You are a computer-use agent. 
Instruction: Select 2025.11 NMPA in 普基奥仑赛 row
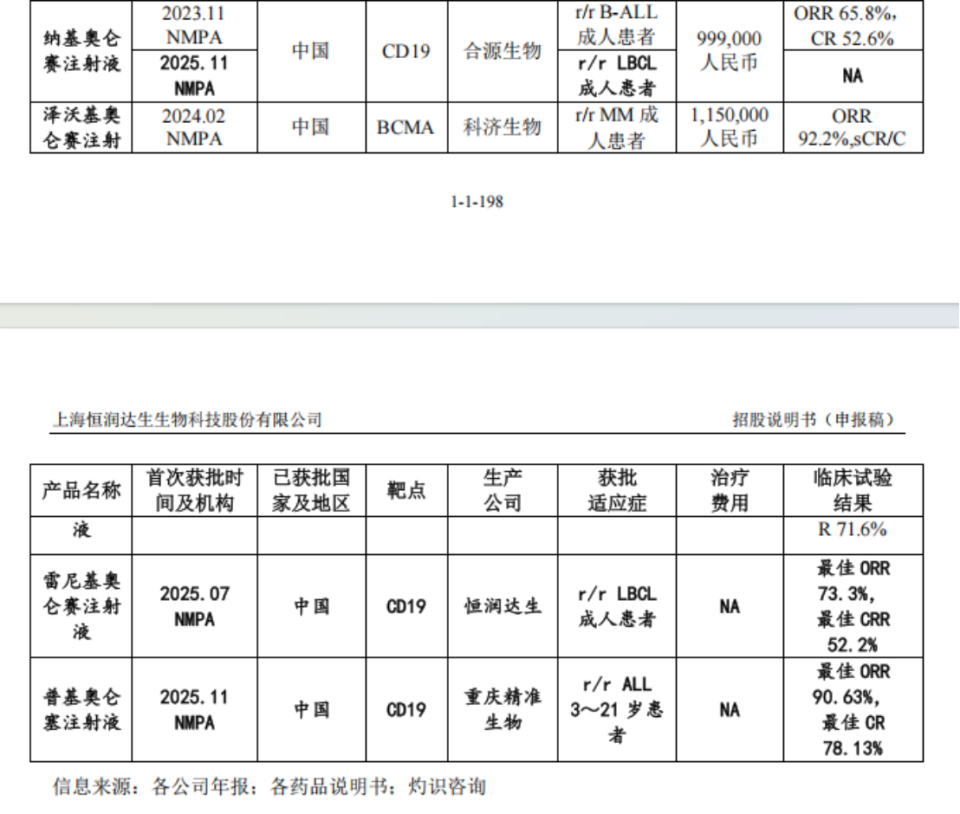(x=194, y=710)
